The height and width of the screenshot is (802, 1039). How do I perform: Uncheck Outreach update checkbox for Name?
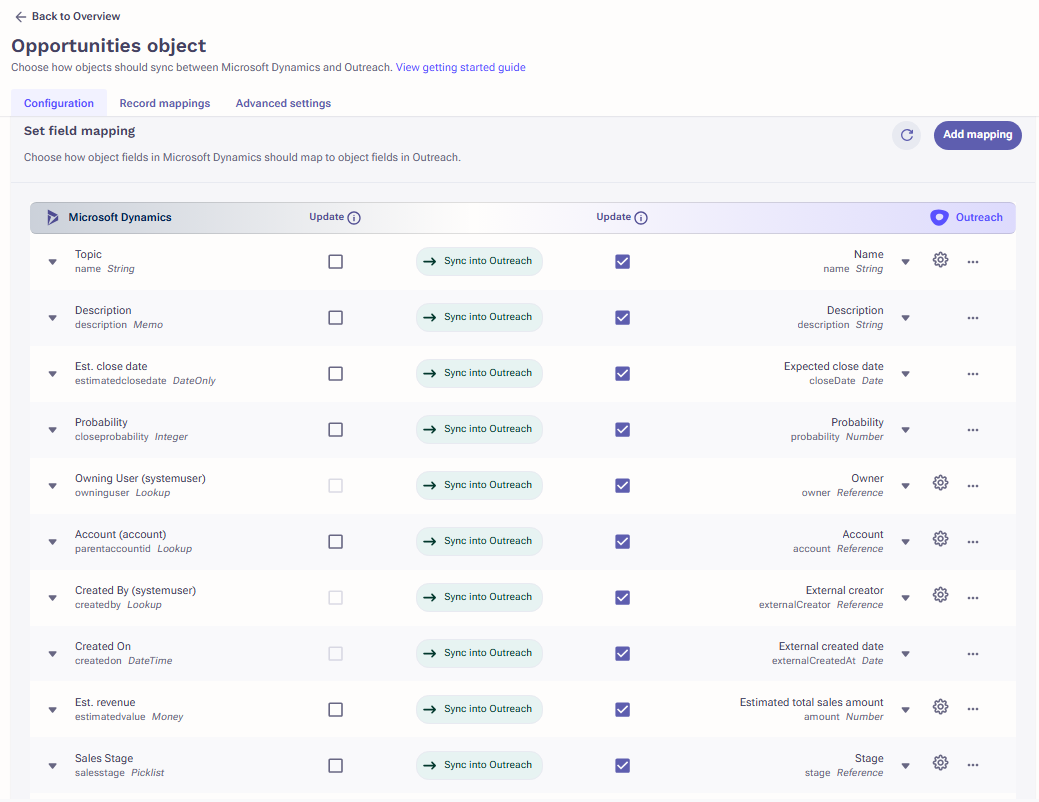(622, 262)
